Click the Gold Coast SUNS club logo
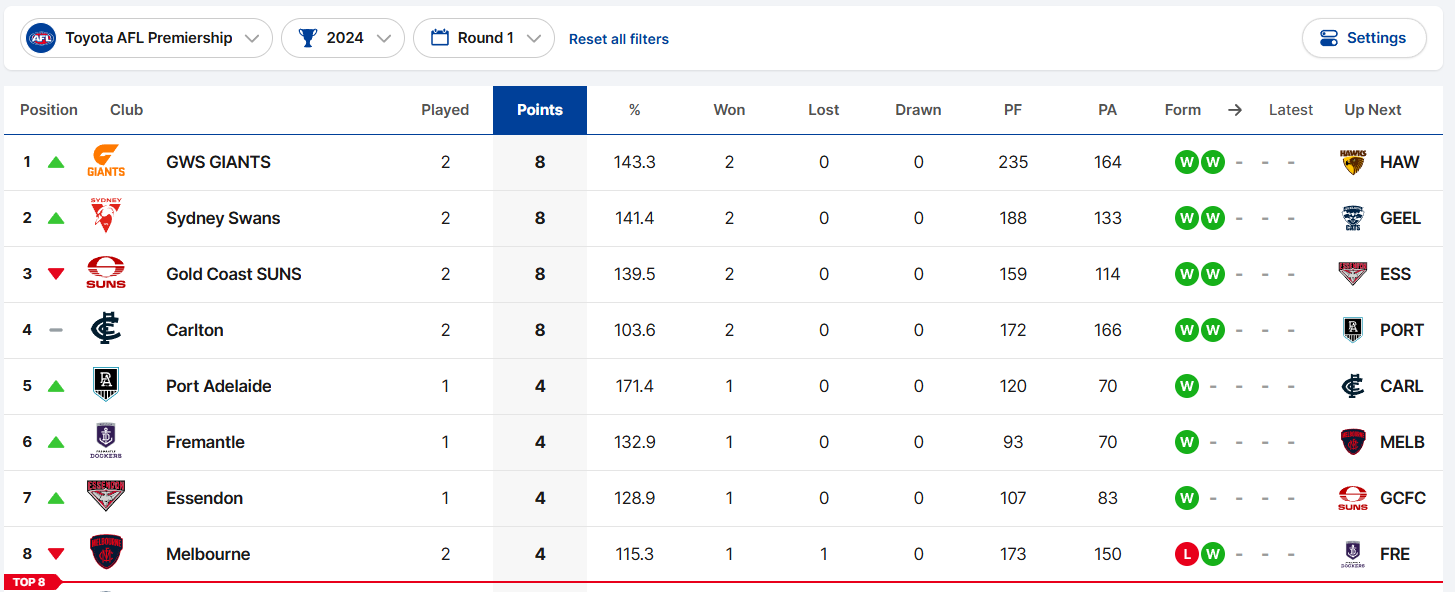The width and height of the screenshot is (1455, 592). click(x=106, y=274)
